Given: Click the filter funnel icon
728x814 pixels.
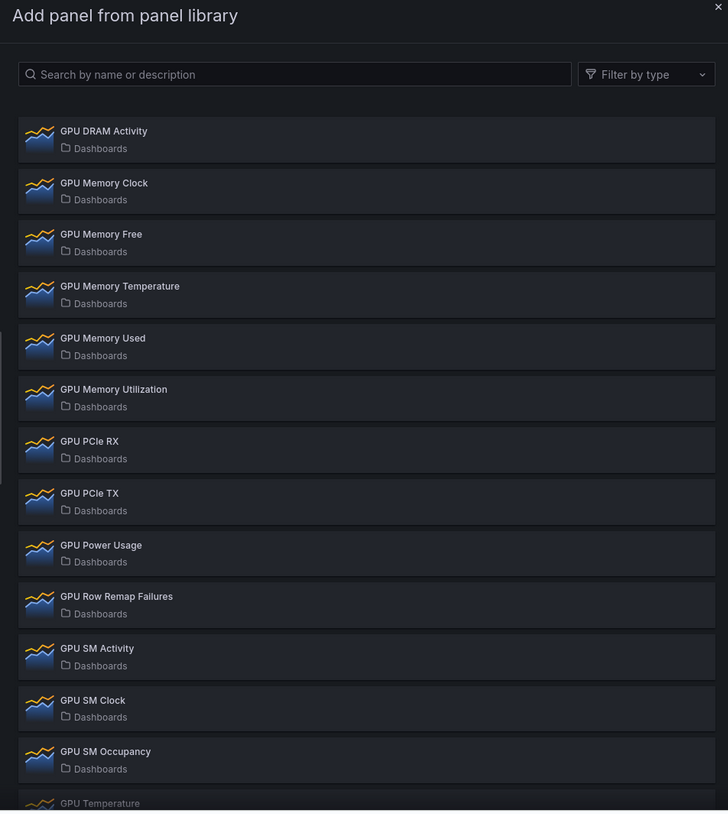Looking at the screenshot, I should pos(591,75).
